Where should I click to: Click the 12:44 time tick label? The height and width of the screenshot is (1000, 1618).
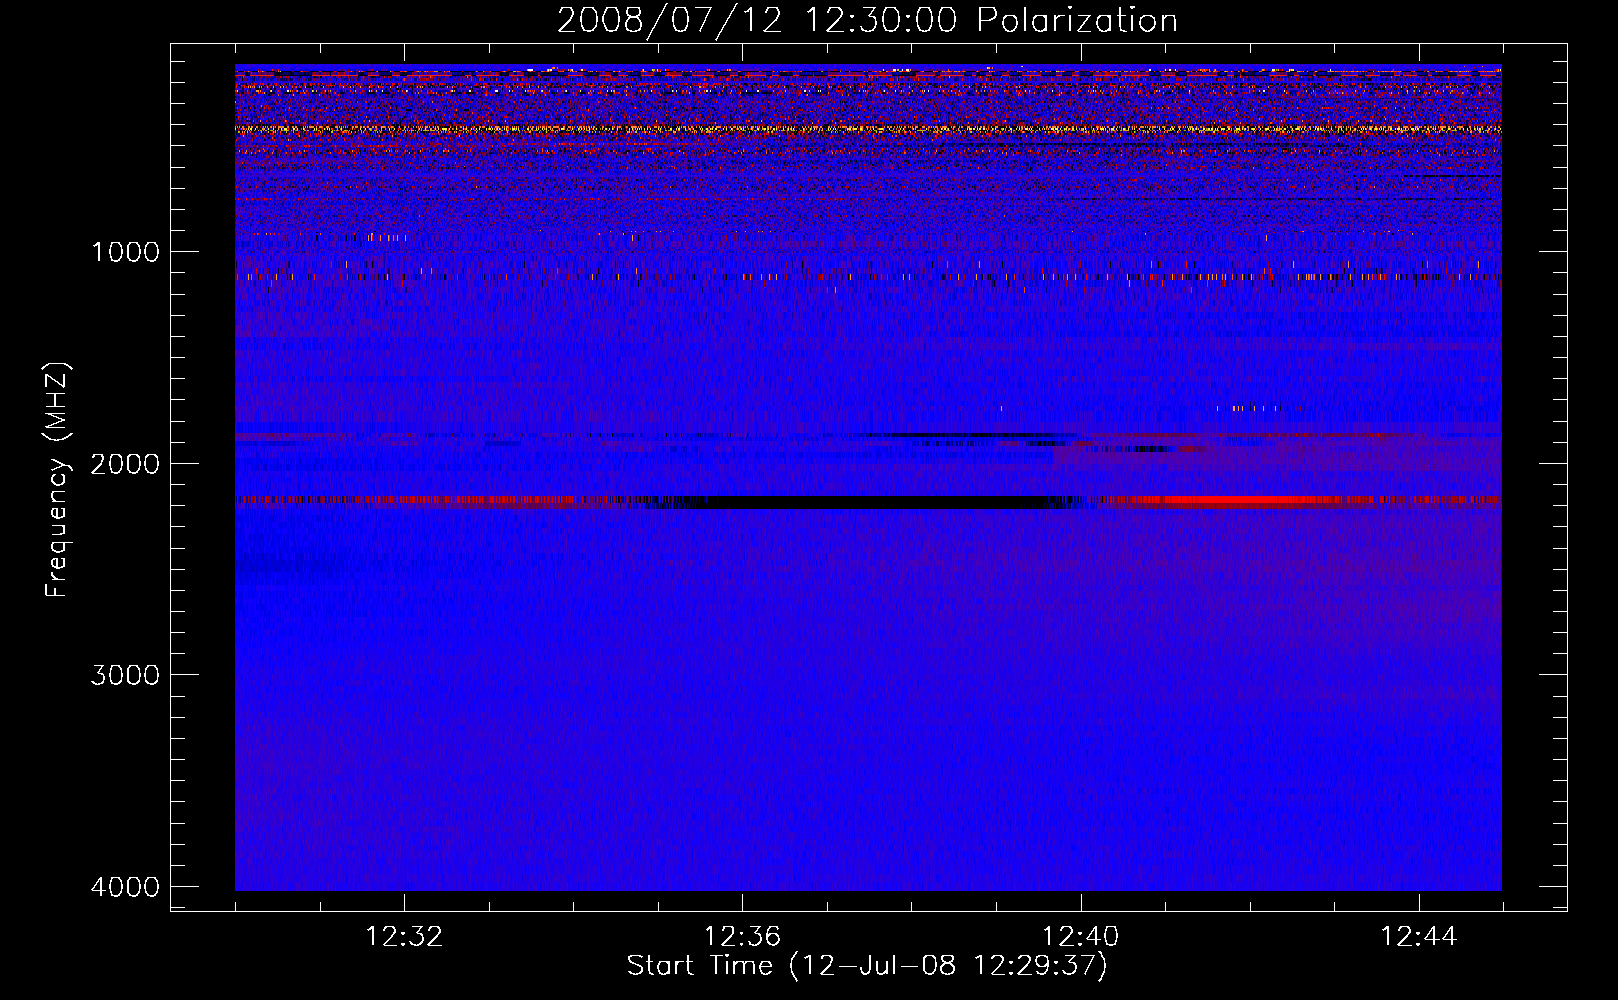[1419, 937]
